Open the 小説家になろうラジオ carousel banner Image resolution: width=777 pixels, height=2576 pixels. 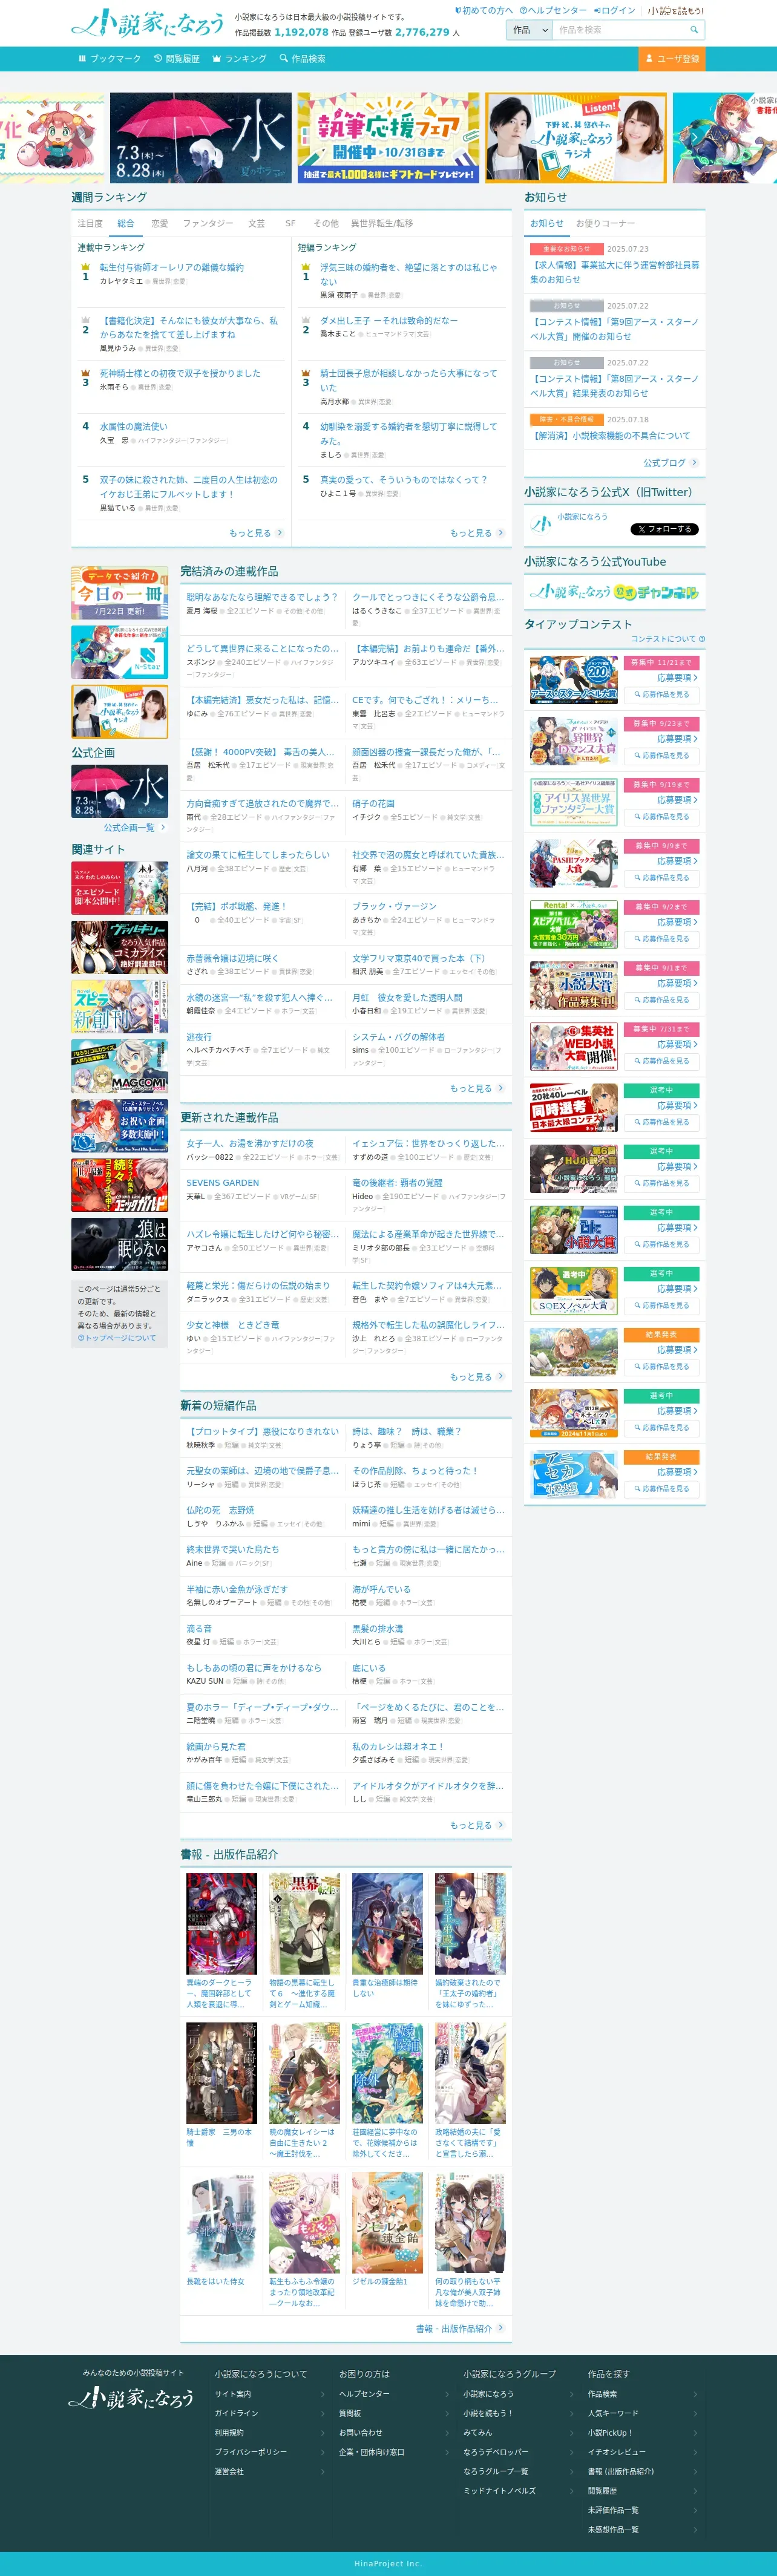pos(576,138)
